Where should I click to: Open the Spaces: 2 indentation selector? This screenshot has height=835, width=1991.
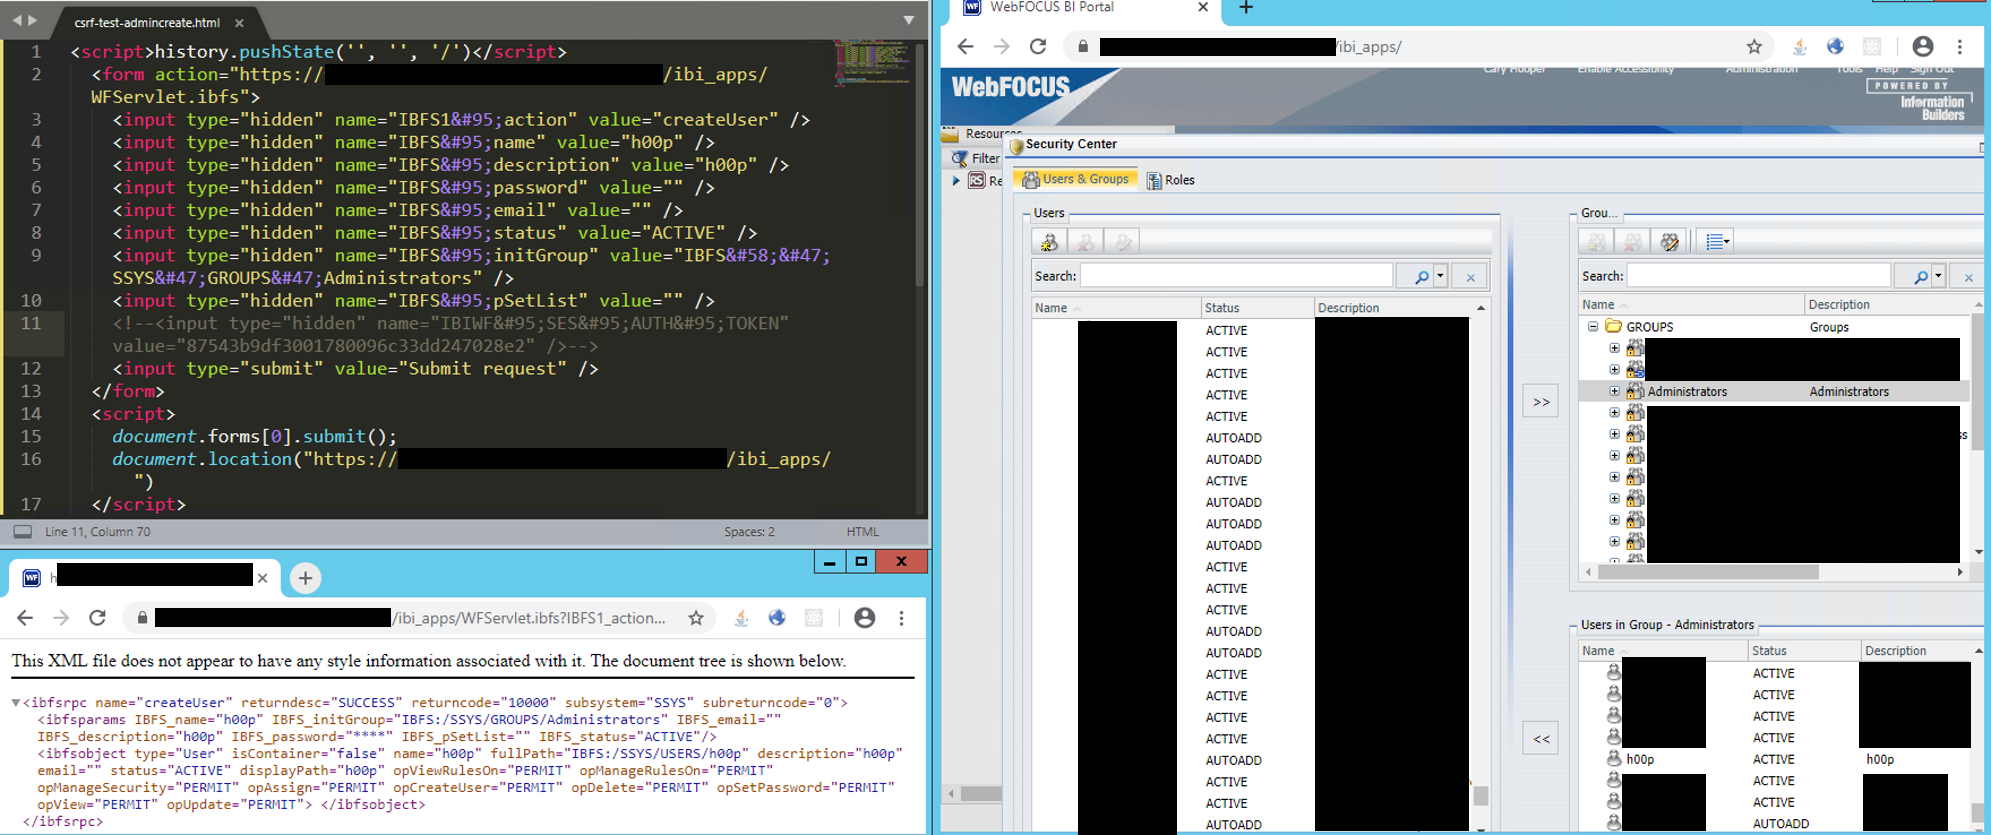[x=749, y=532]
